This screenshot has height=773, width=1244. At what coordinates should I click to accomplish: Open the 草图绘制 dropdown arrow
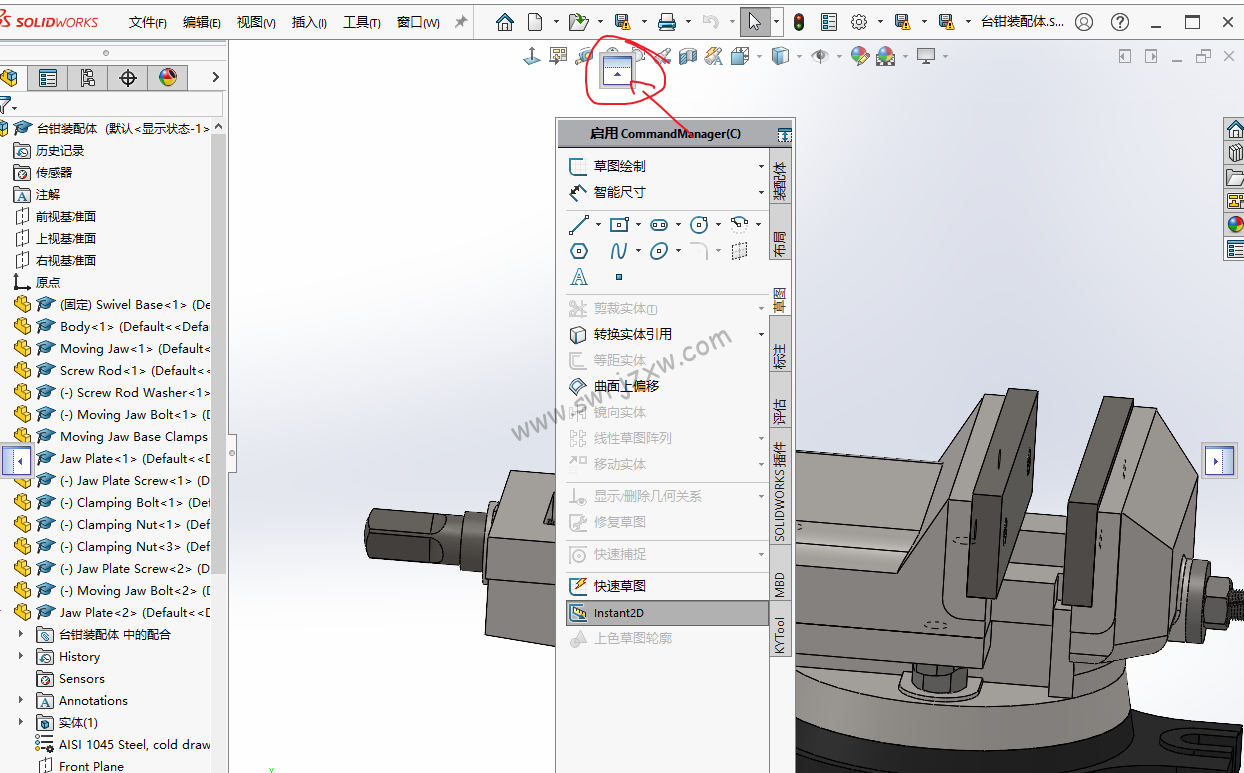pyautogui.click(x=761, y=167)
